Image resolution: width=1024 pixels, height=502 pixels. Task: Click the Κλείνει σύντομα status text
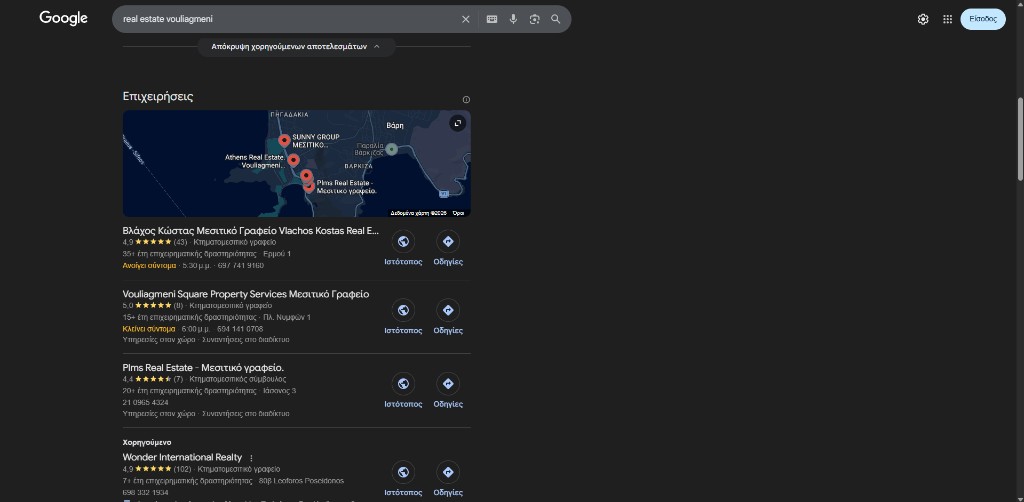tap(149, 329)
